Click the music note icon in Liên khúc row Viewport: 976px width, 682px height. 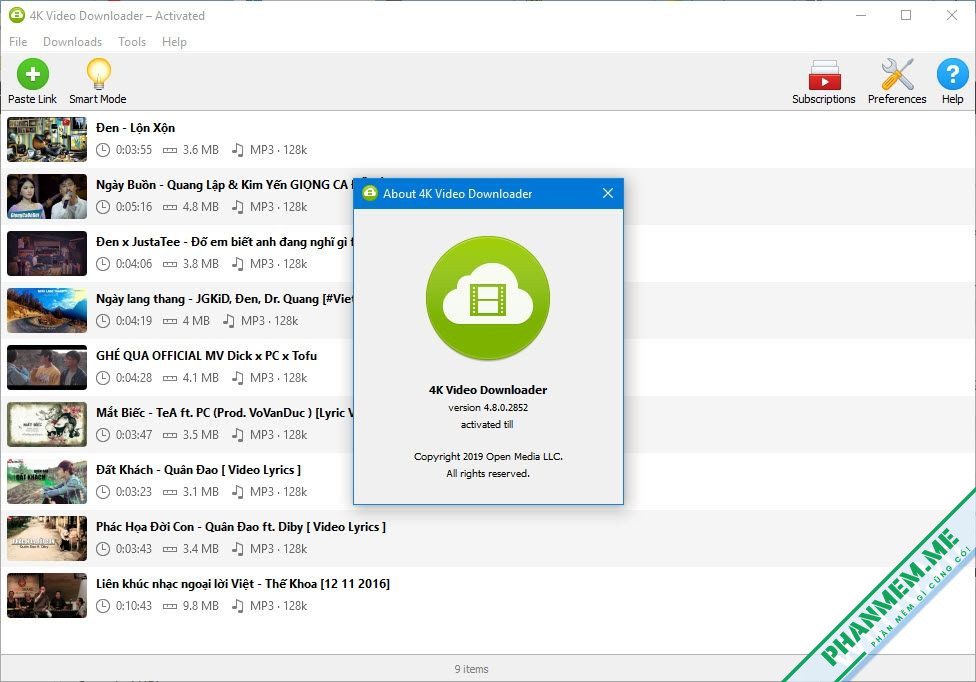coord(237,606)
